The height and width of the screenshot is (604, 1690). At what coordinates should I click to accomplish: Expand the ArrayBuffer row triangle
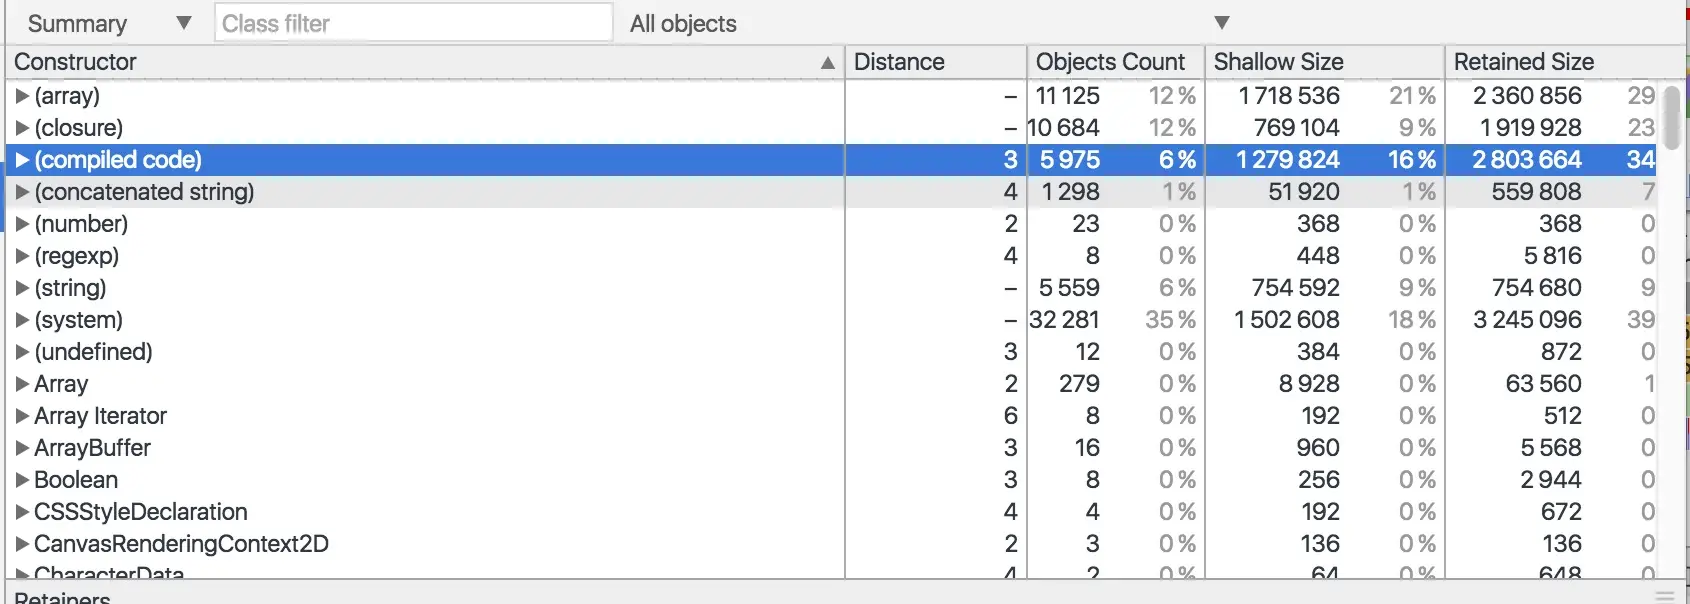(x=22, y=448)
